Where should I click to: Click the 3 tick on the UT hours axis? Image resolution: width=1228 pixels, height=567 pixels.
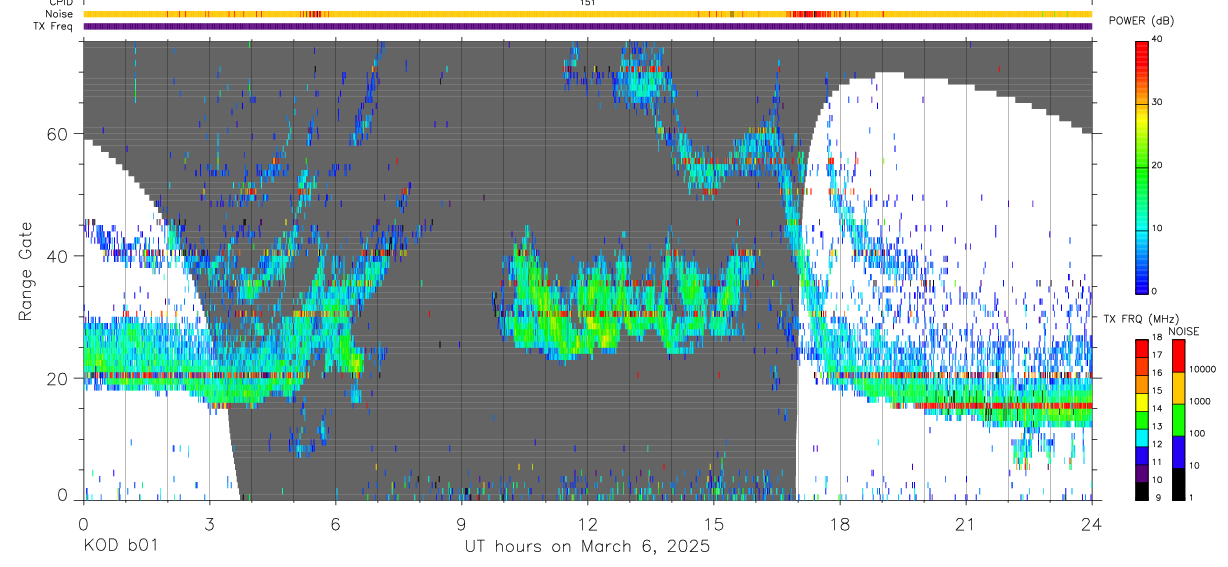[x=209, y=523]
